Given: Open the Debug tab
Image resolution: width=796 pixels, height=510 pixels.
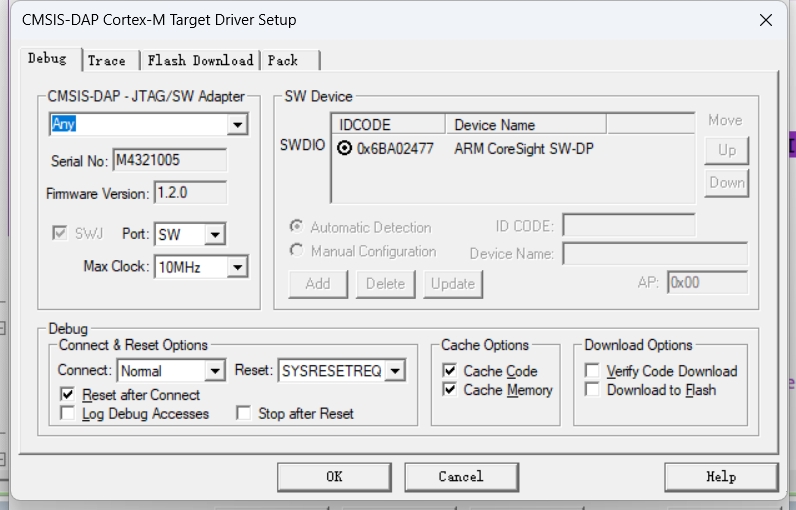Looking at the screenshot, I should [x=47, y=59].
